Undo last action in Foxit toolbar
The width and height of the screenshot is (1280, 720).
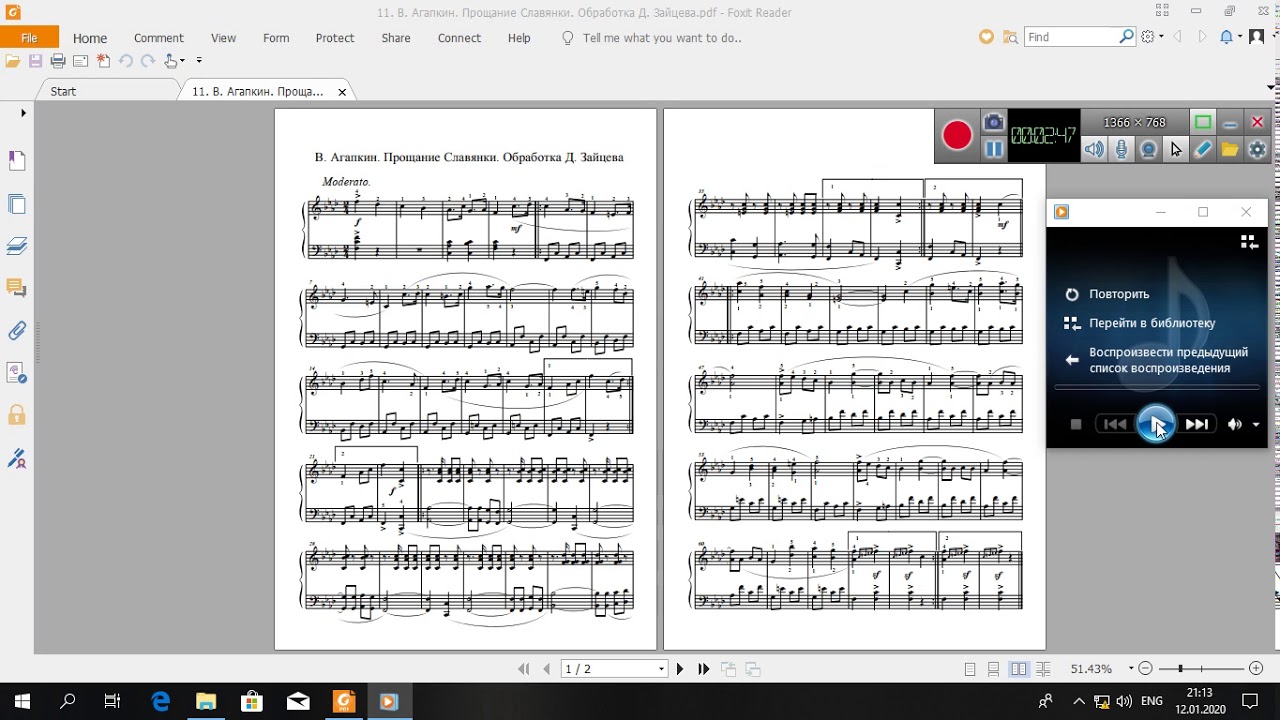(125, 61)
